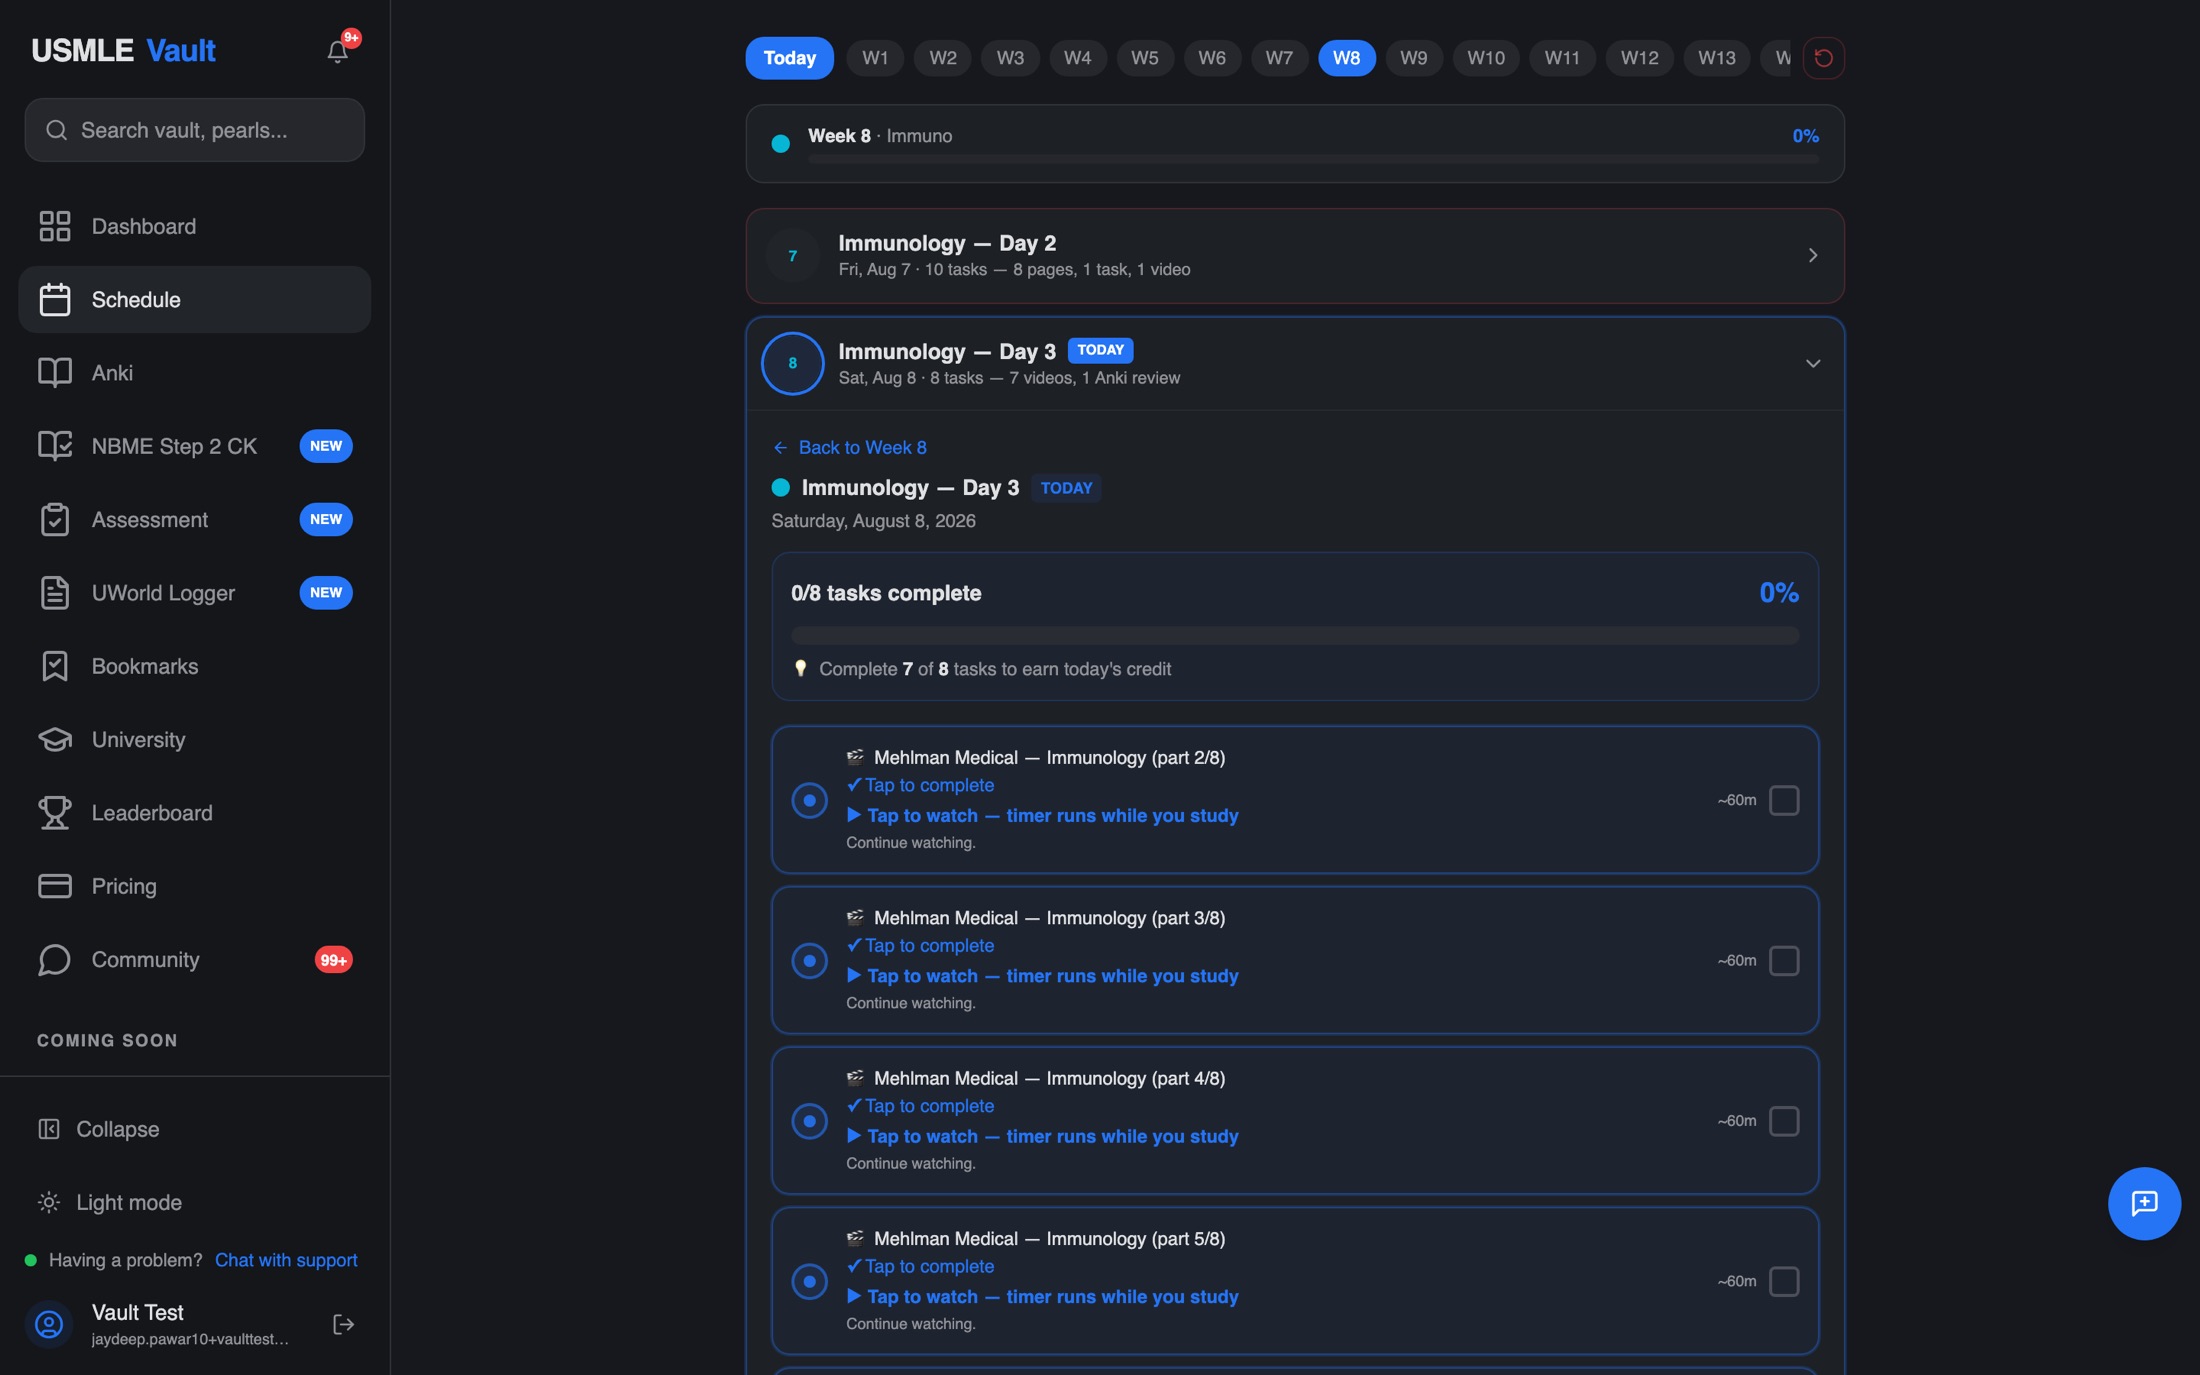Focus the Search vault, pearls field
Image resolution: width=2200 pixels, height=1375 pixels.
pos(195,130)
